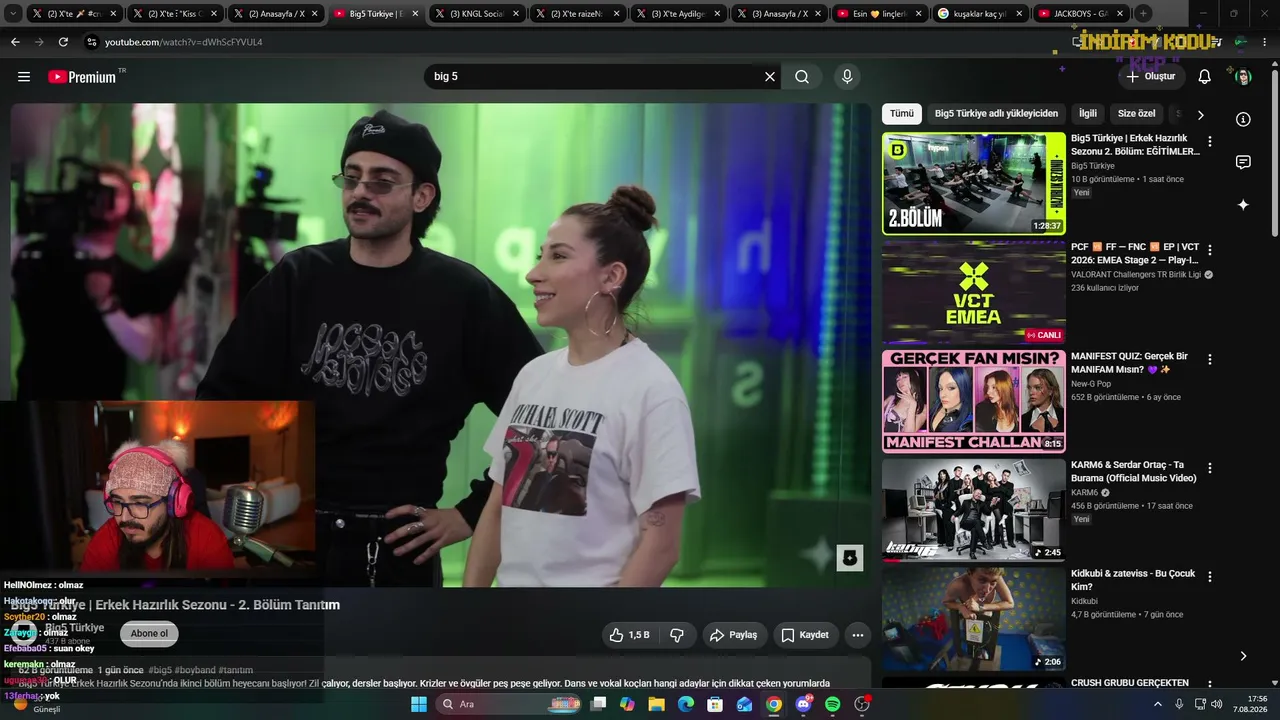Open the info panel icon in side strip

(1243, 119)
